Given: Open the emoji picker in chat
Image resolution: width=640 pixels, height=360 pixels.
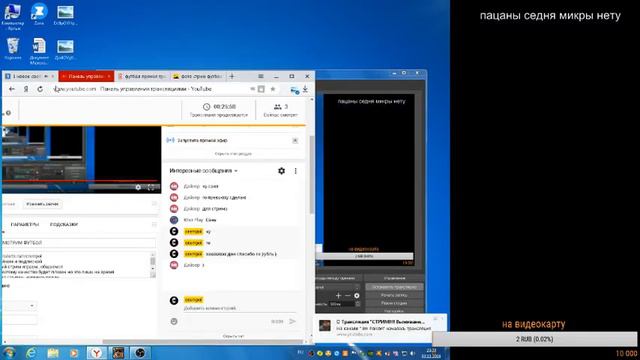Looking at the screenshot, I should coord(174,321).
